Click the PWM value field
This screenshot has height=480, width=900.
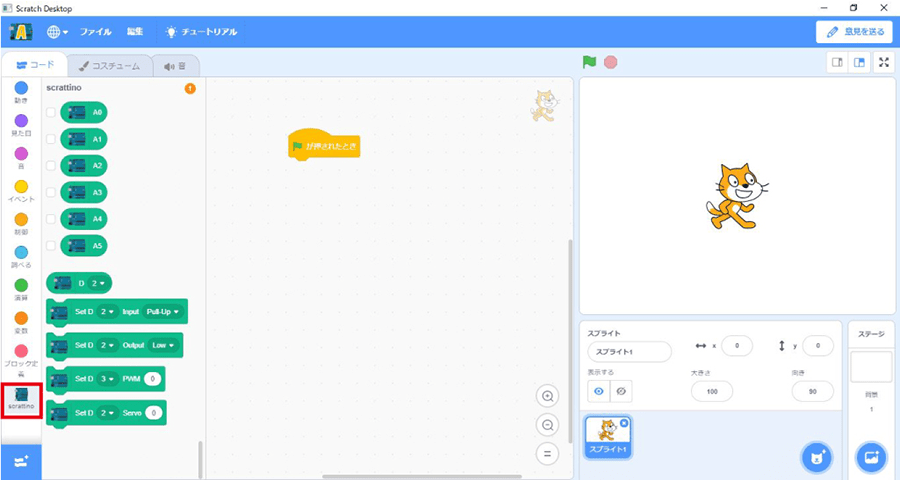click(152, 379)
